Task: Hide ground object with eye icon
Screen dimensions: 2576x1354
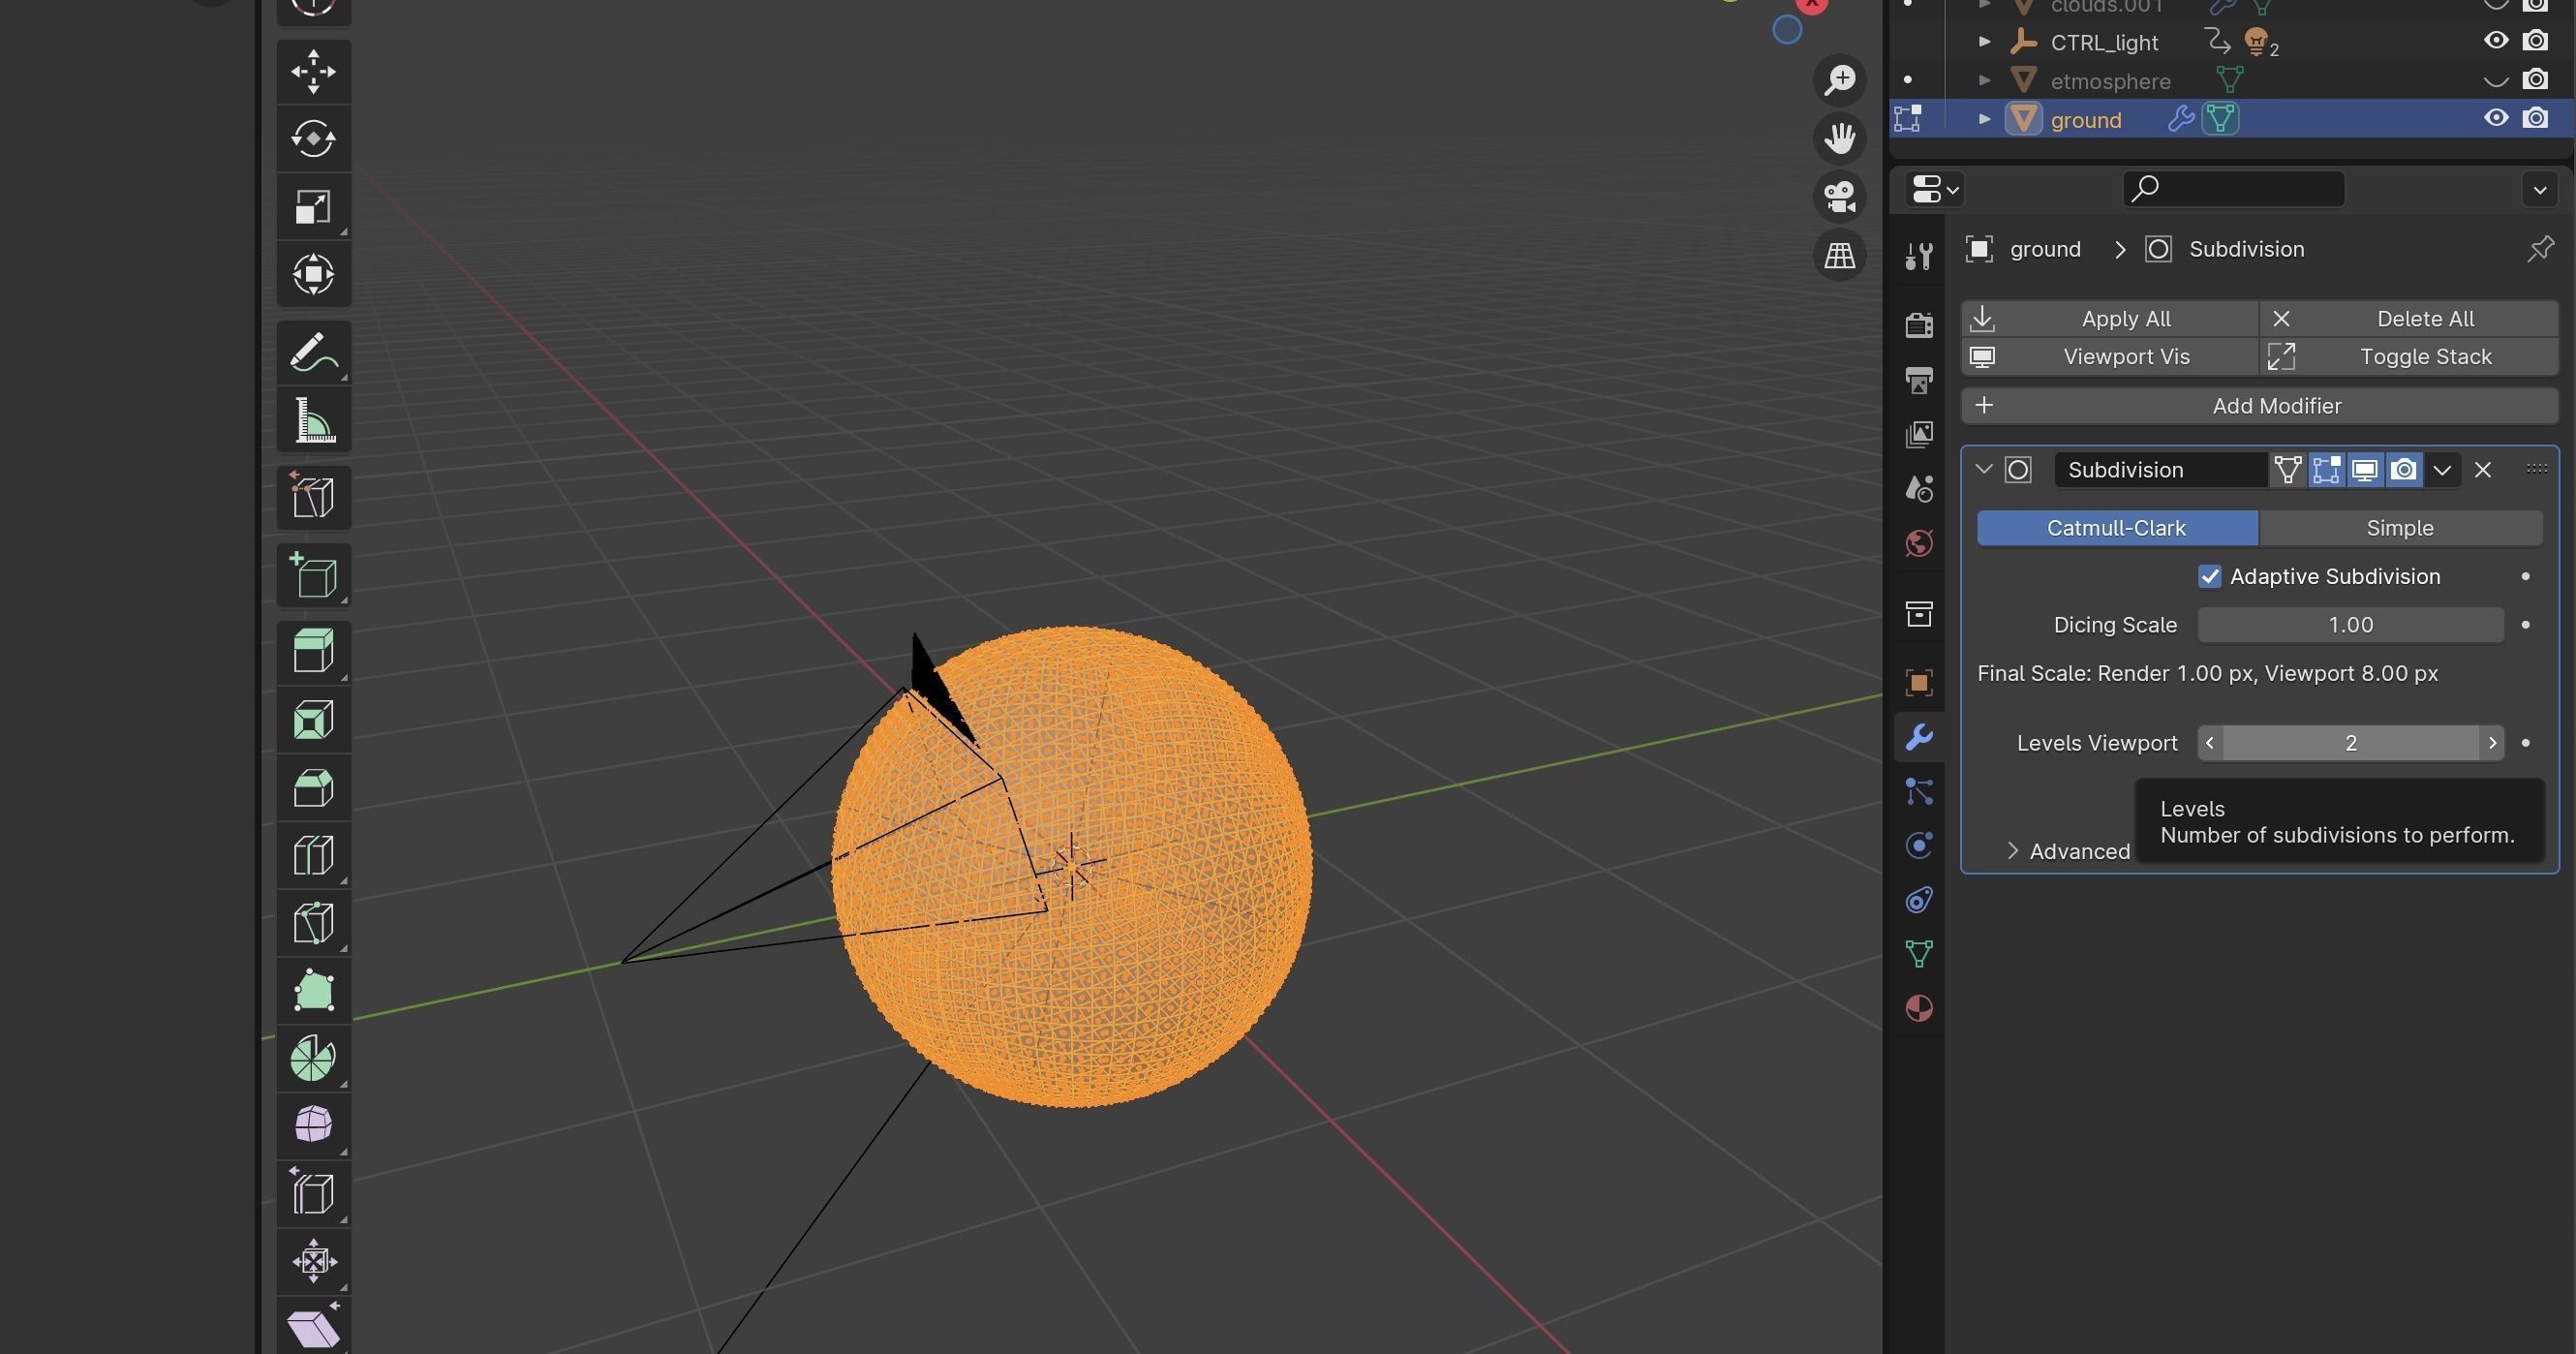Action: (2495, 119)
